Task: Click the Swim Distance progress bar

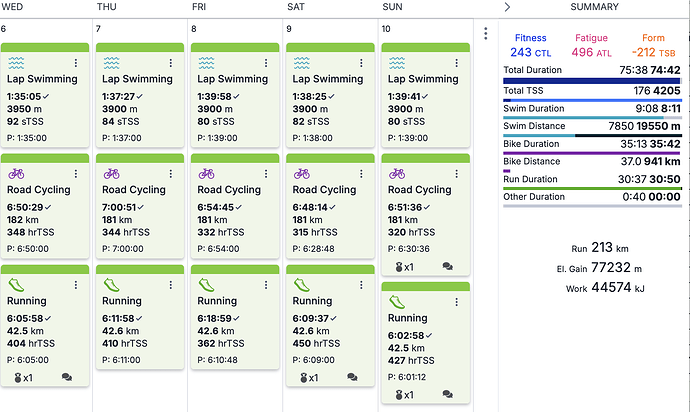Action: (x=592, y=135)
